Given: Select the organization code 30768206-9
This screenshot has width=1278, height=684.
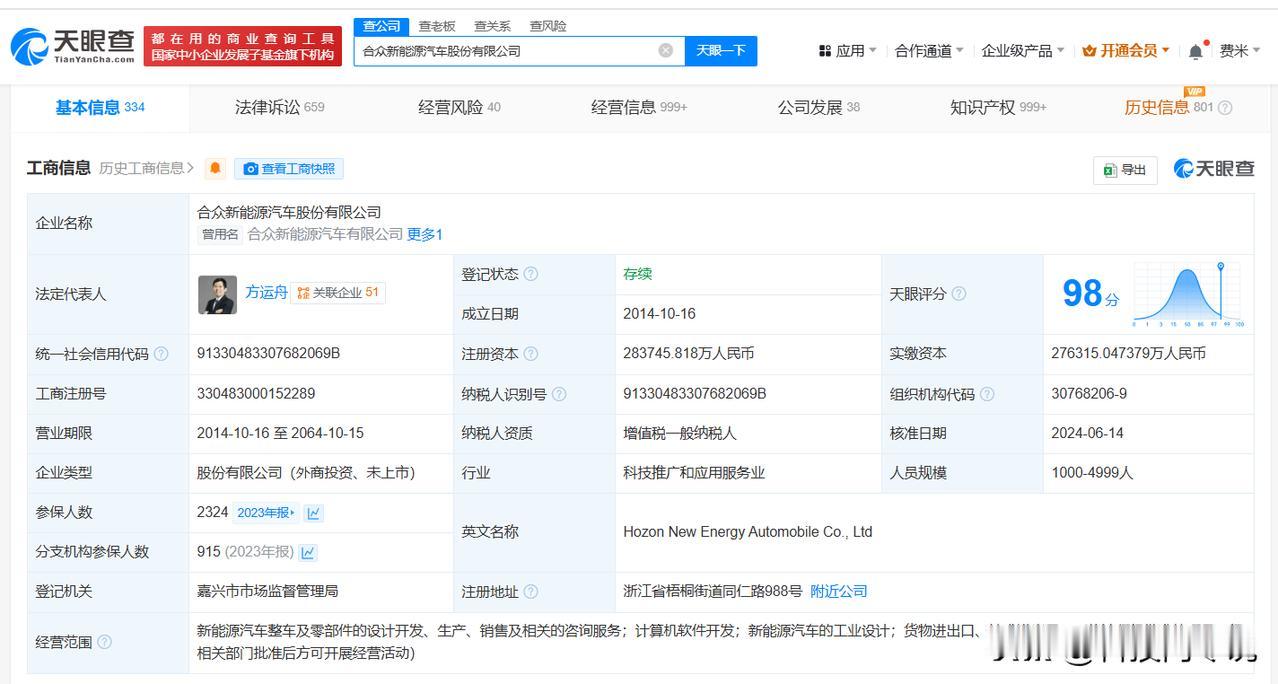Looking at the screenshot, I should pyautogui.click(x=1089, y=393).
